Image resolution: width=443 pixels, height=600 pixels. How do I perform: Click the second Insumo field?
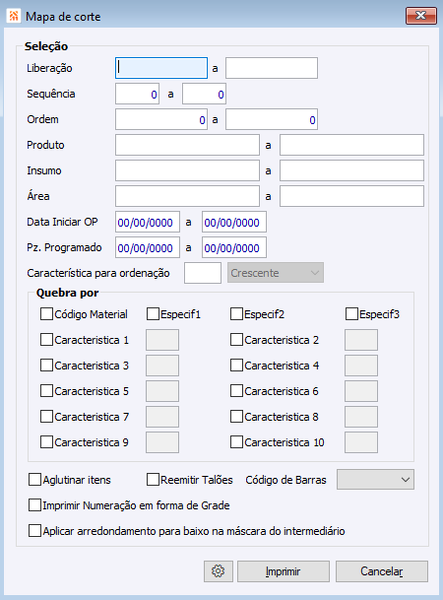pos(352,171)
